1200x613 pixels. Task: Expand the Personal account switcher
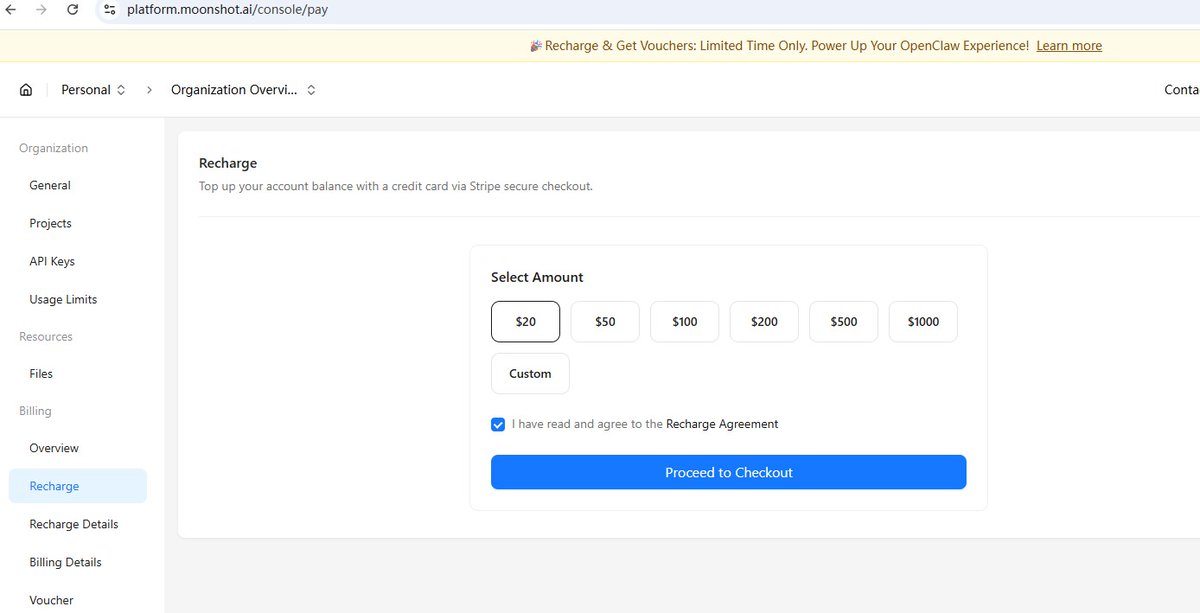[x=93, y=90]
